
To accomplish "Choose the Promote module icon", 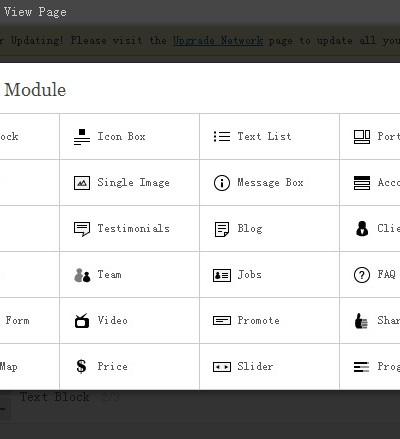I will [x=222, y=321].
